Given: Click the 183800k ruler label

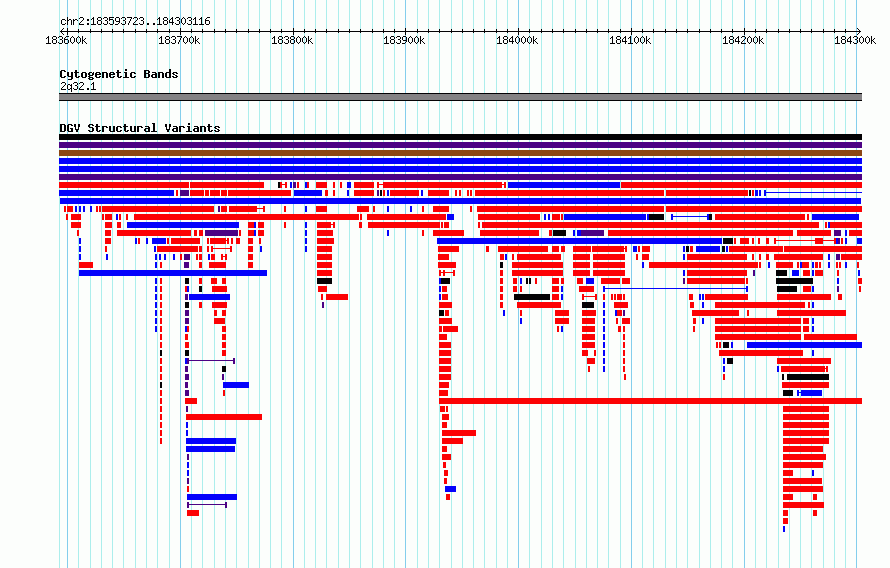Looking at the screenshot, I should pyautogui.click(x=292, y=40).
